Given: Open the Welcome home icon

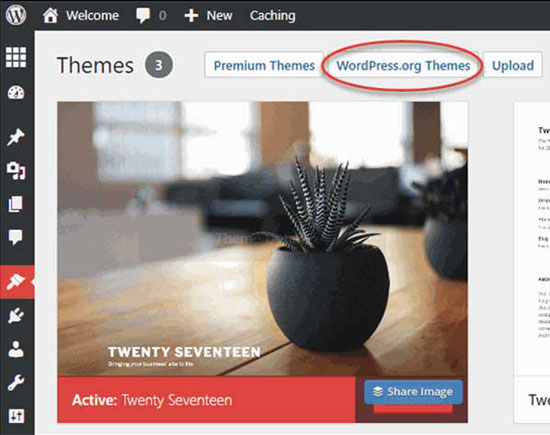Looking at the screenshot, I should tap(51, 15).
